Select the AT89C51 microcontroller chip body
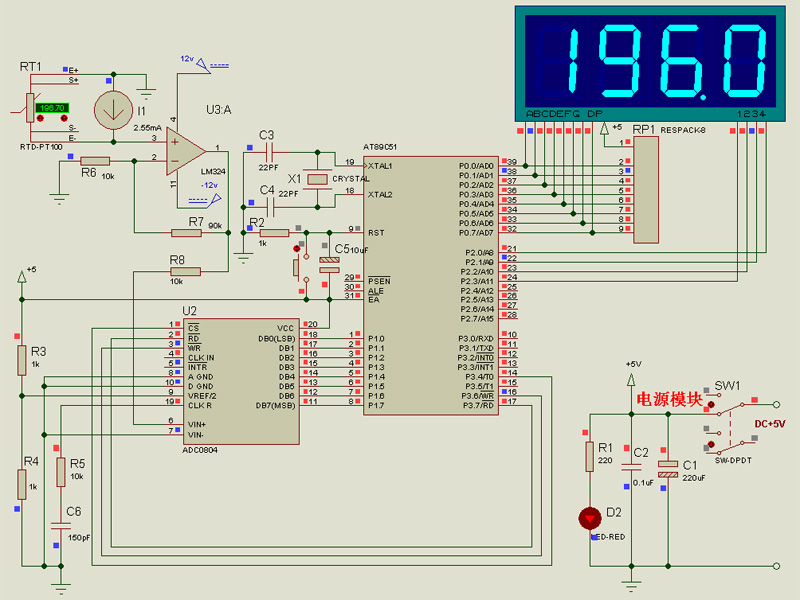The width and height of the screenshot is (800, 600). [431, 286]
